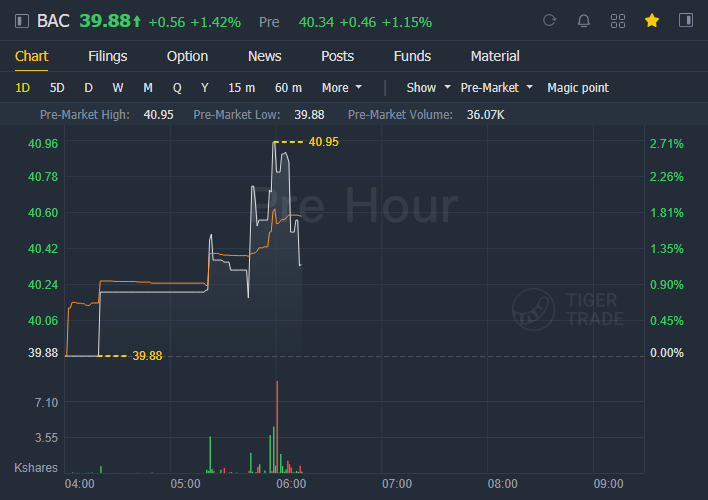The width and height of the screenshot is (708, 500).
Task: Toggle the right side panel icon
Action: [x=686, y=20]
